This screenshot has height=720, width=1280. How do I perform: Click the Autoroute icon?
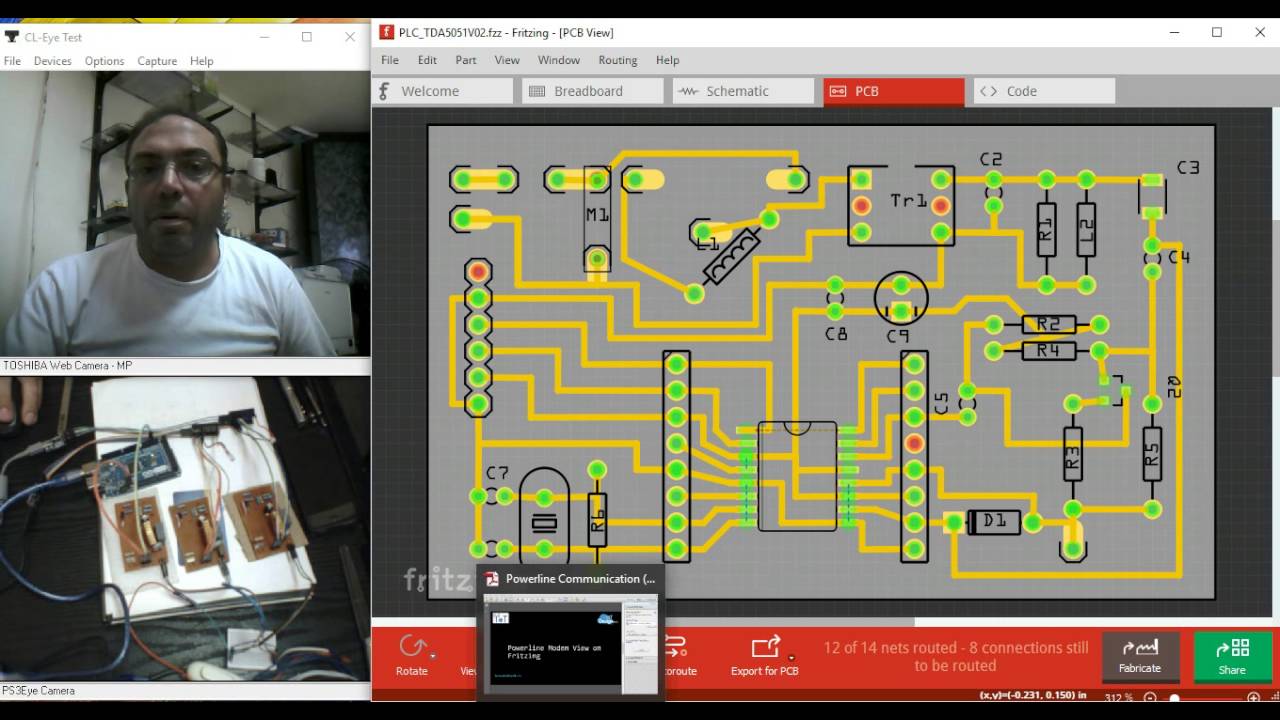coord(678,647)
